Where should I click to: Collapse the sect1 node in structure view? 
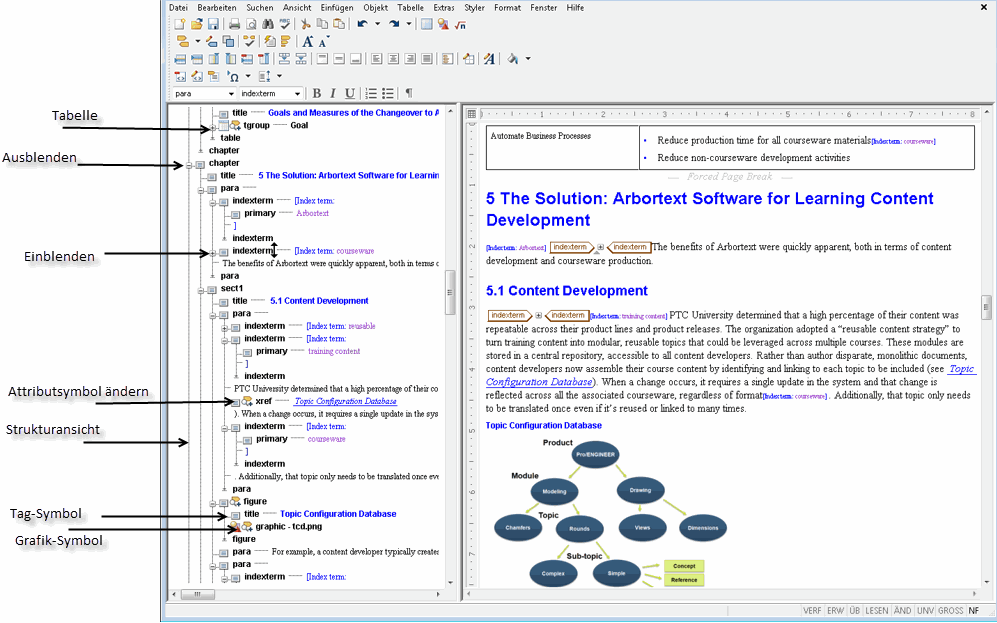point(201,291)
